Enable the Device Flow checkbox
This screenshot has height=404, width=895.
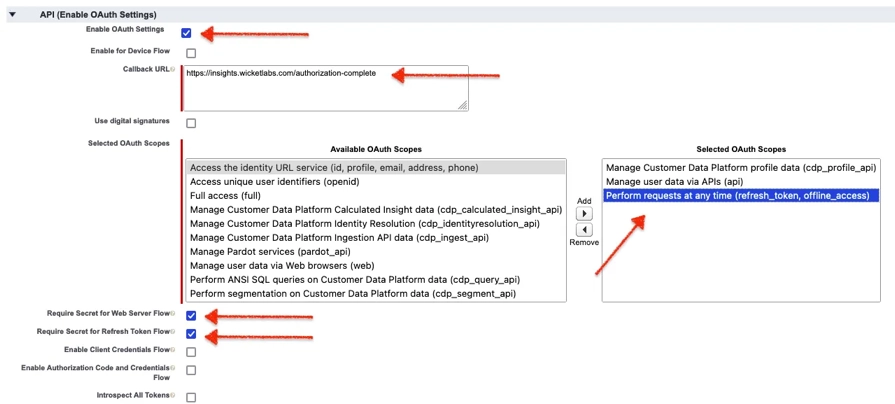pos(191,53)
